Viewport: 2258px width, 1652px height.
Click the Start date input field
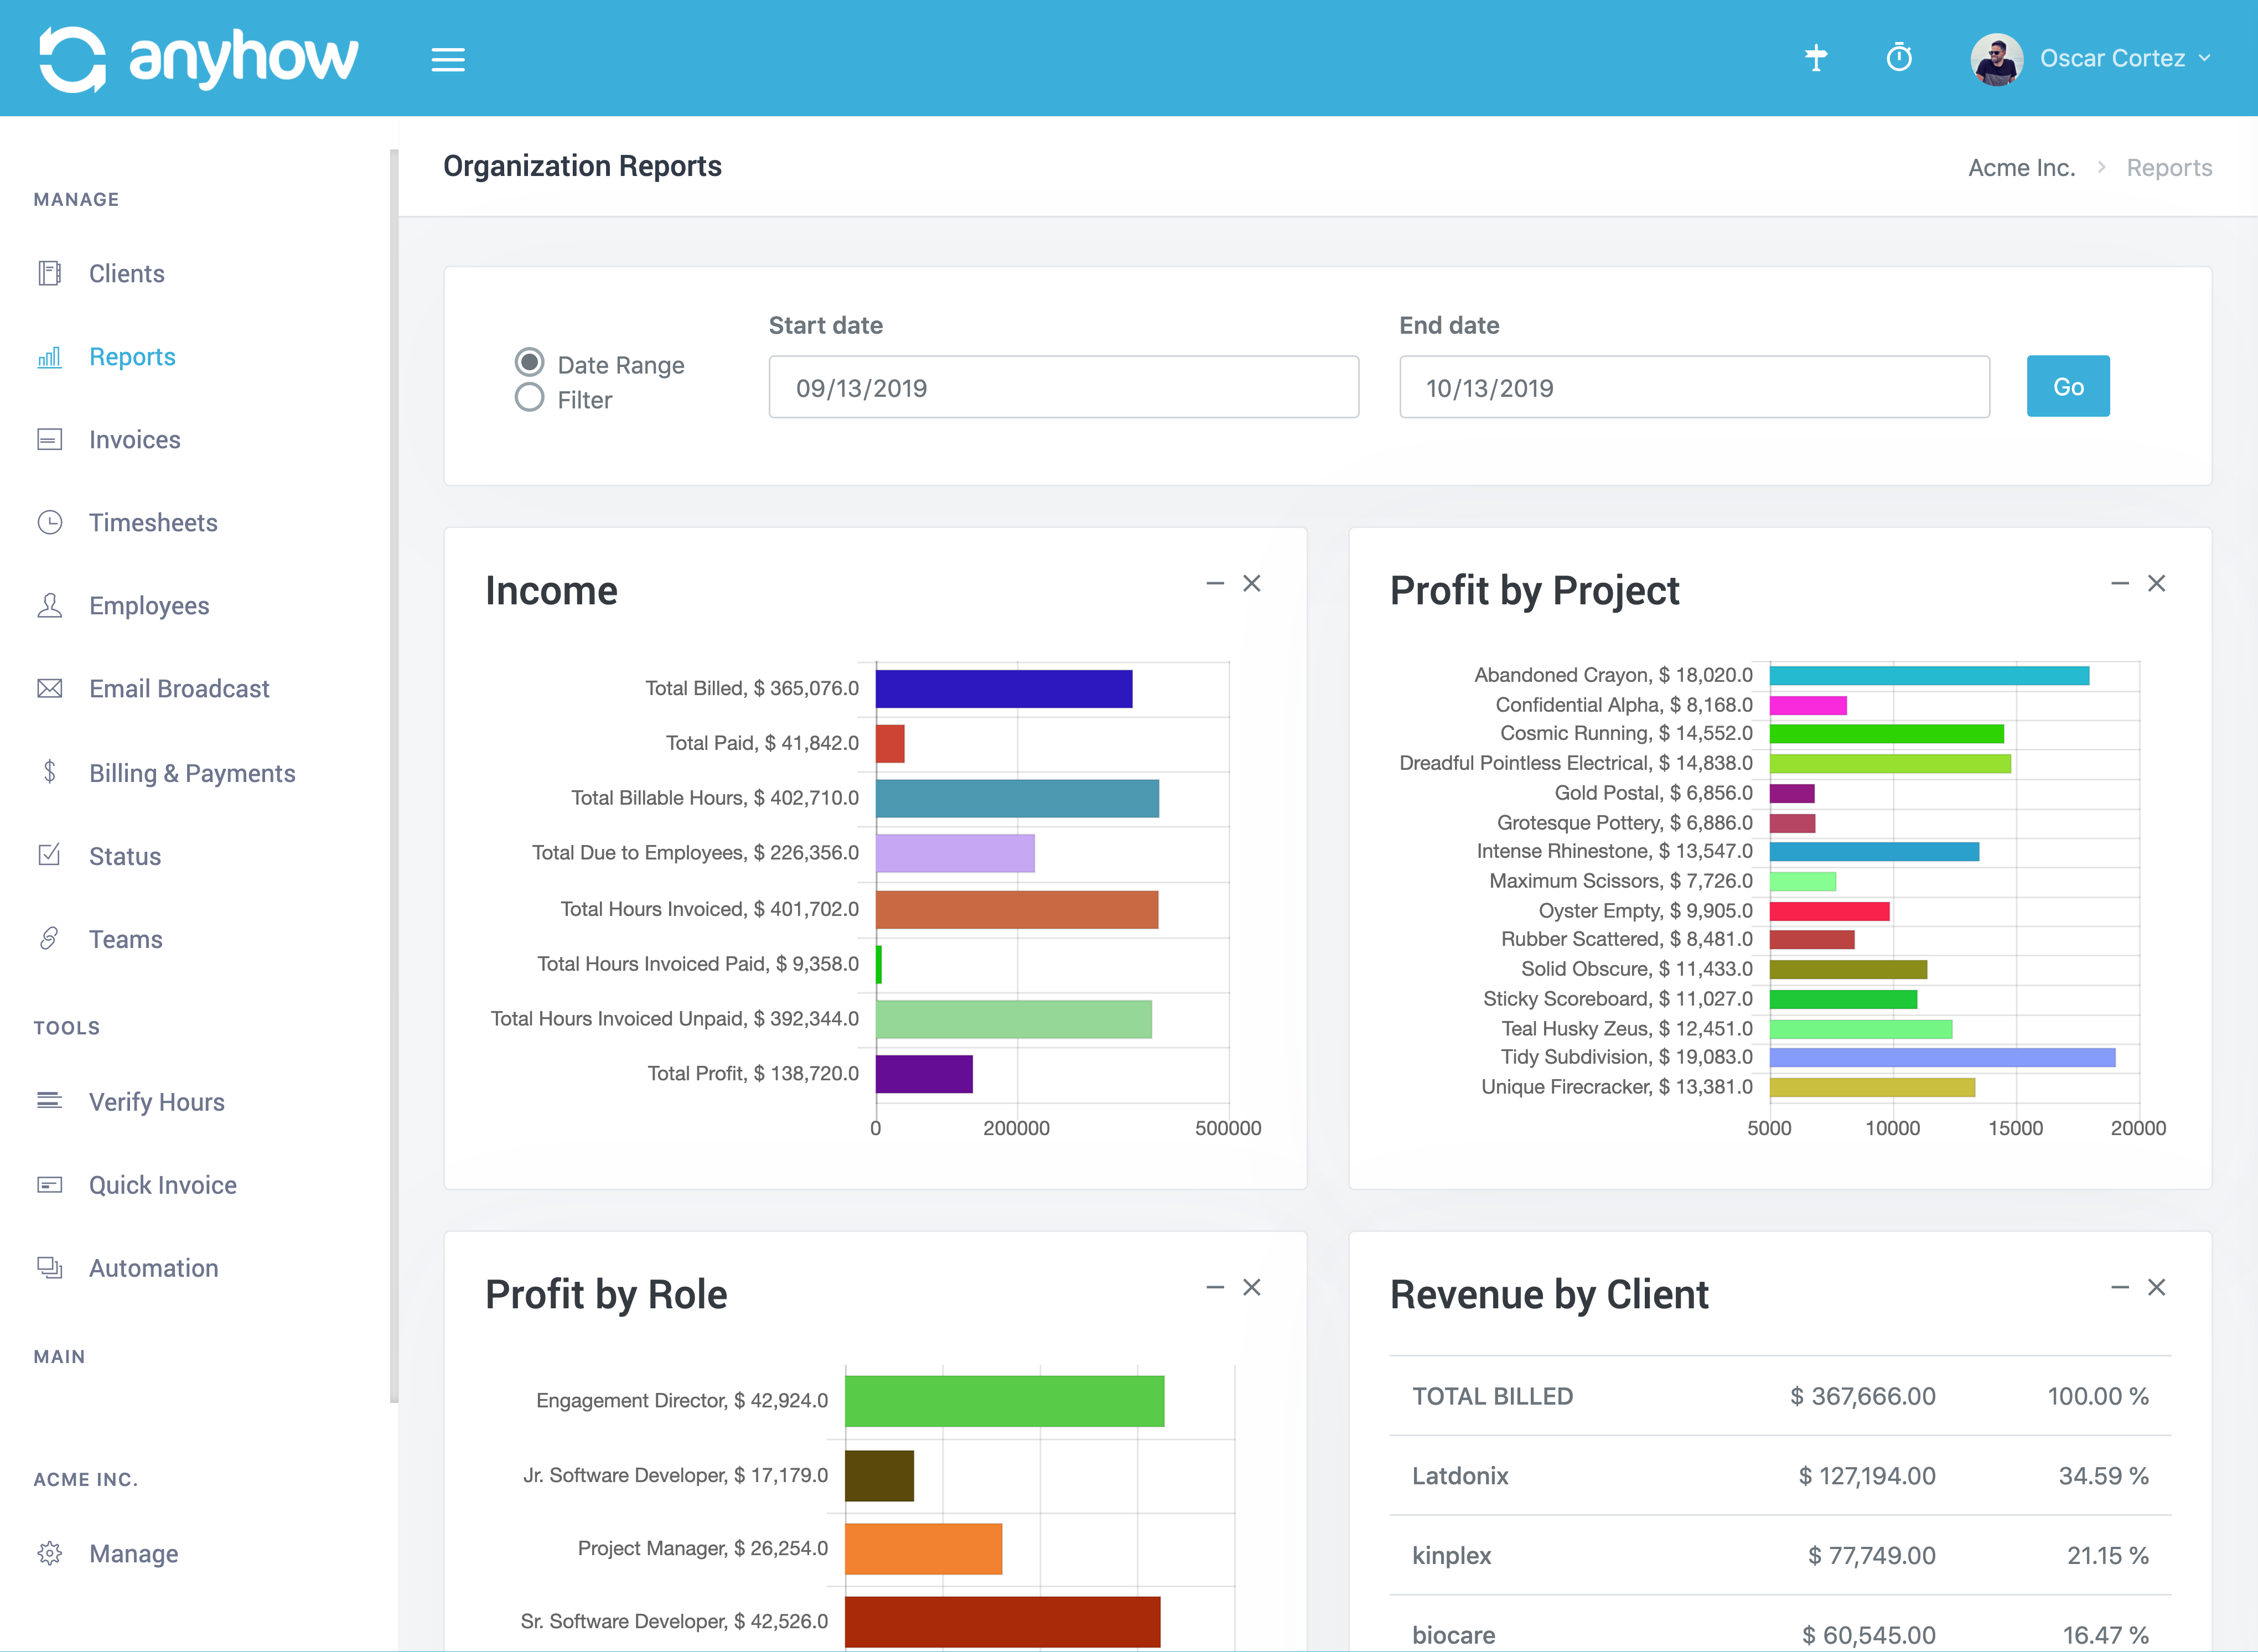[x=1062, y=388]
